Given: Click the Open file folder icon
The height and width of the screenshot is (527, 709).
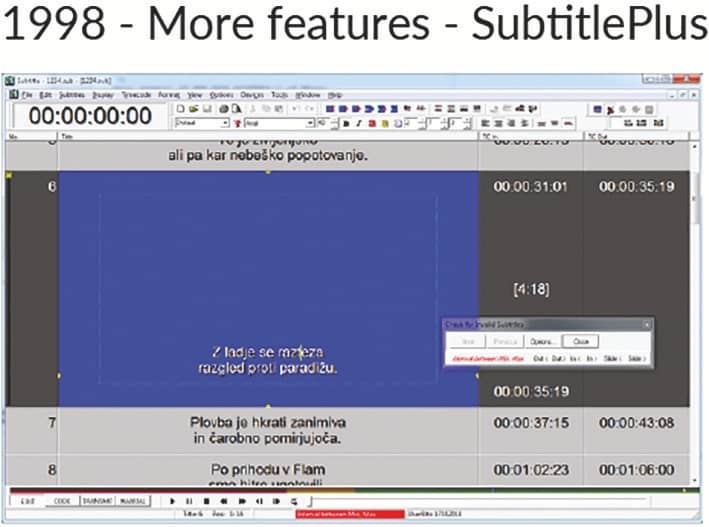Looking at the screenshot, I should [x=194, y=109].
